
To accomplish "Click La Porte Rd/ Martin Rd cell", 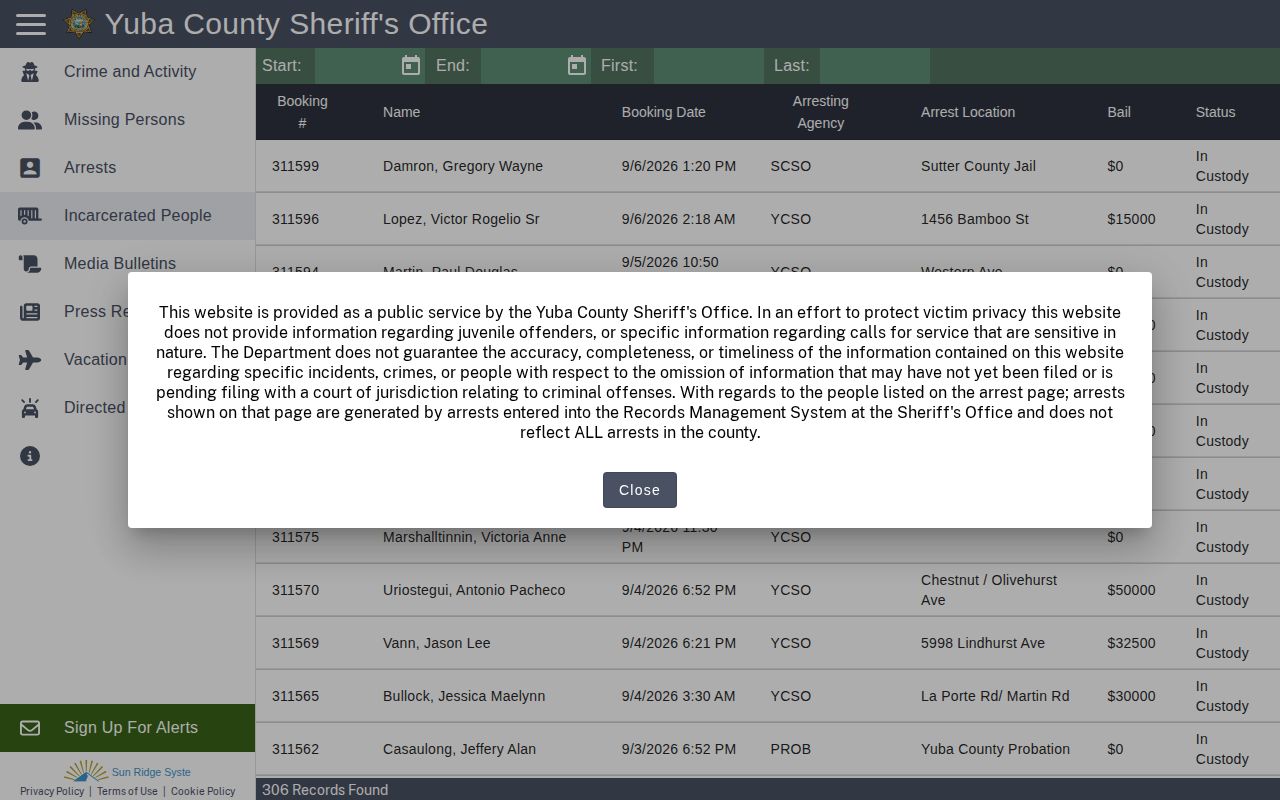I will (x=995, y=696).
